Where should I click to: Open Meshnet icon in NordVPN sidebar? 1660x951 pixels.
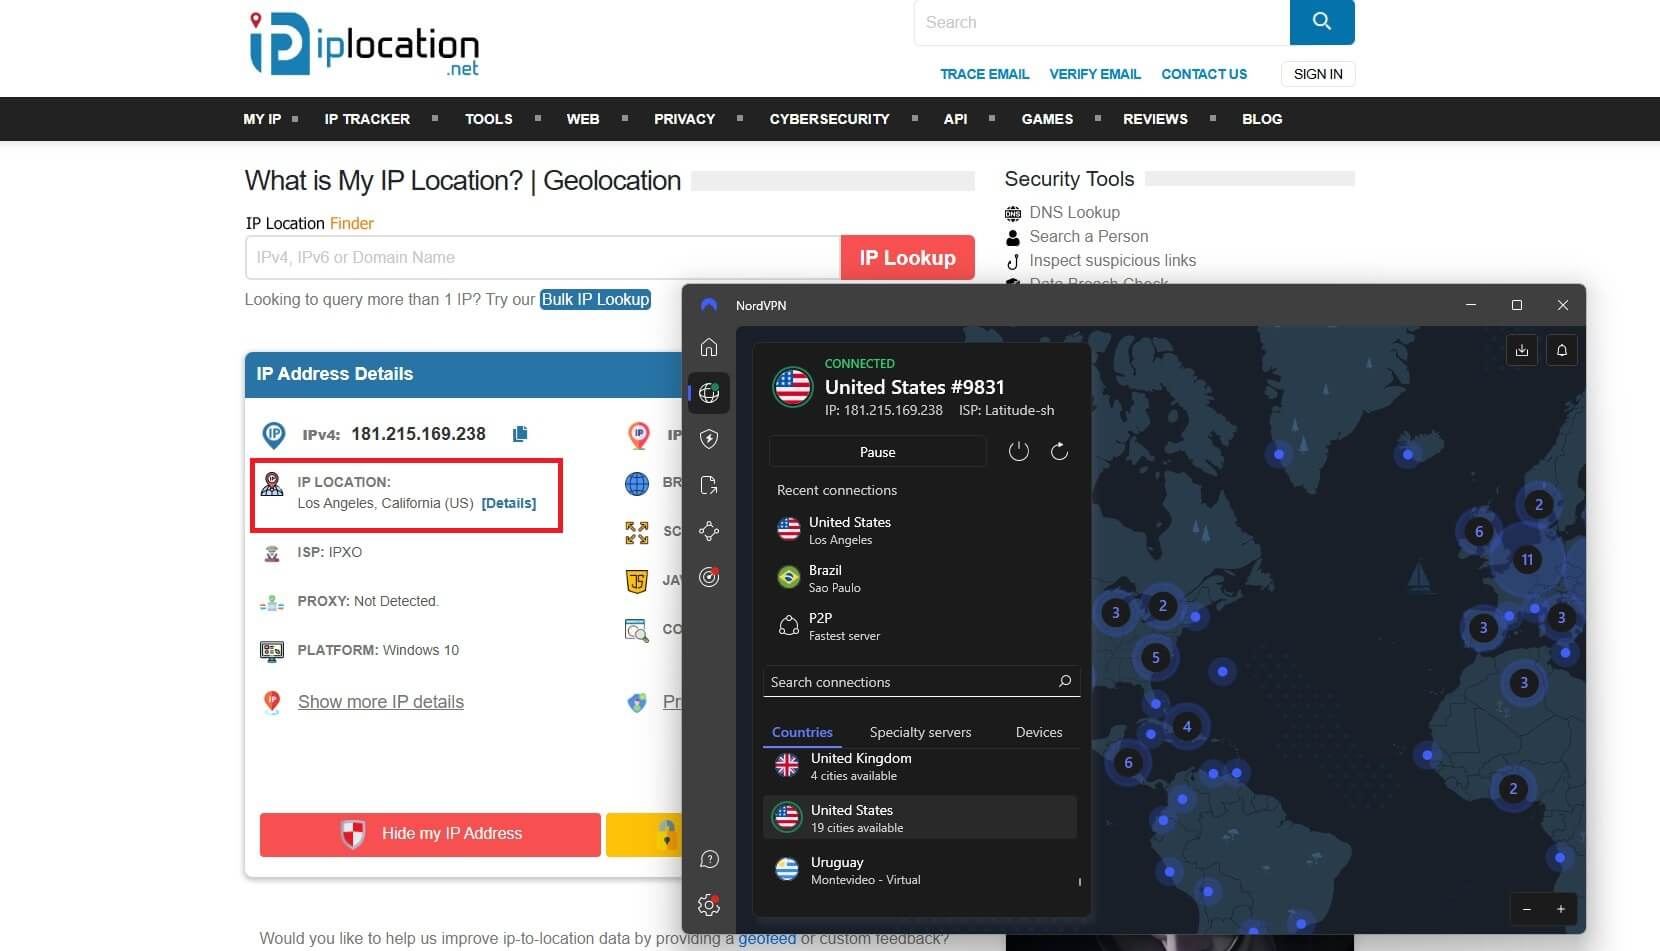(709, 531)
